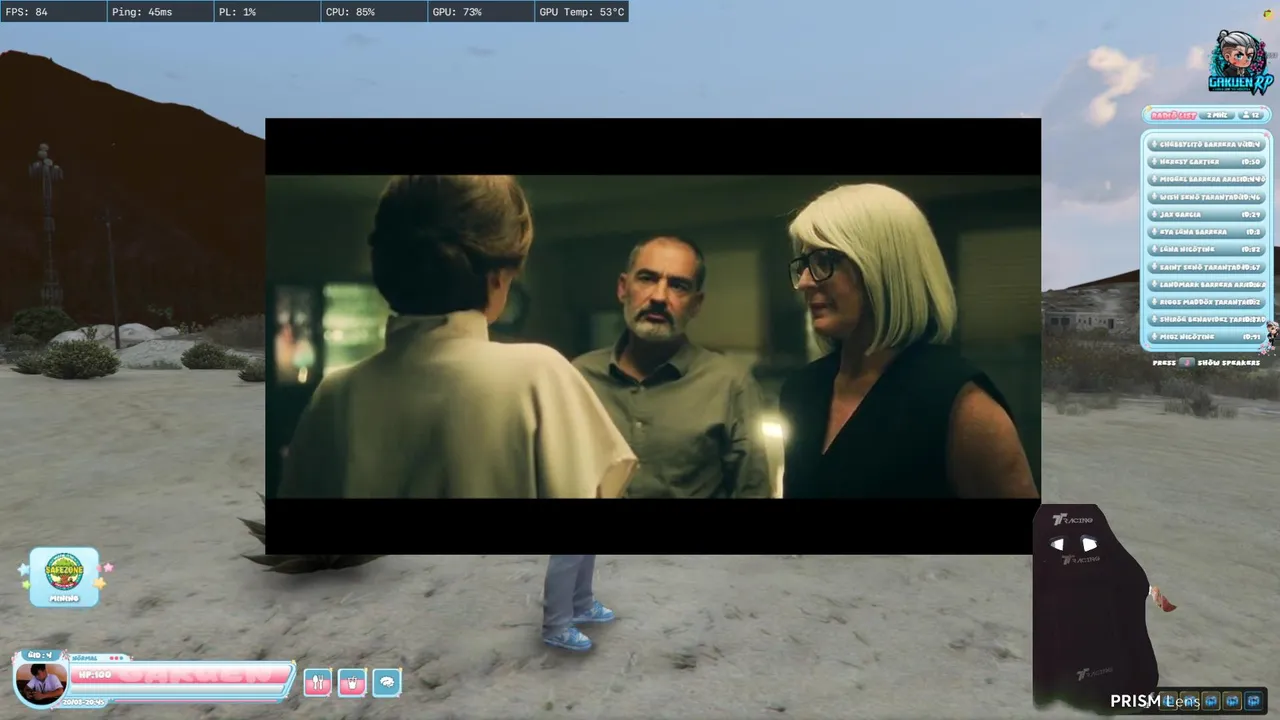
Task: Click the CPU: 85% readout
Action: pos(374,12)
